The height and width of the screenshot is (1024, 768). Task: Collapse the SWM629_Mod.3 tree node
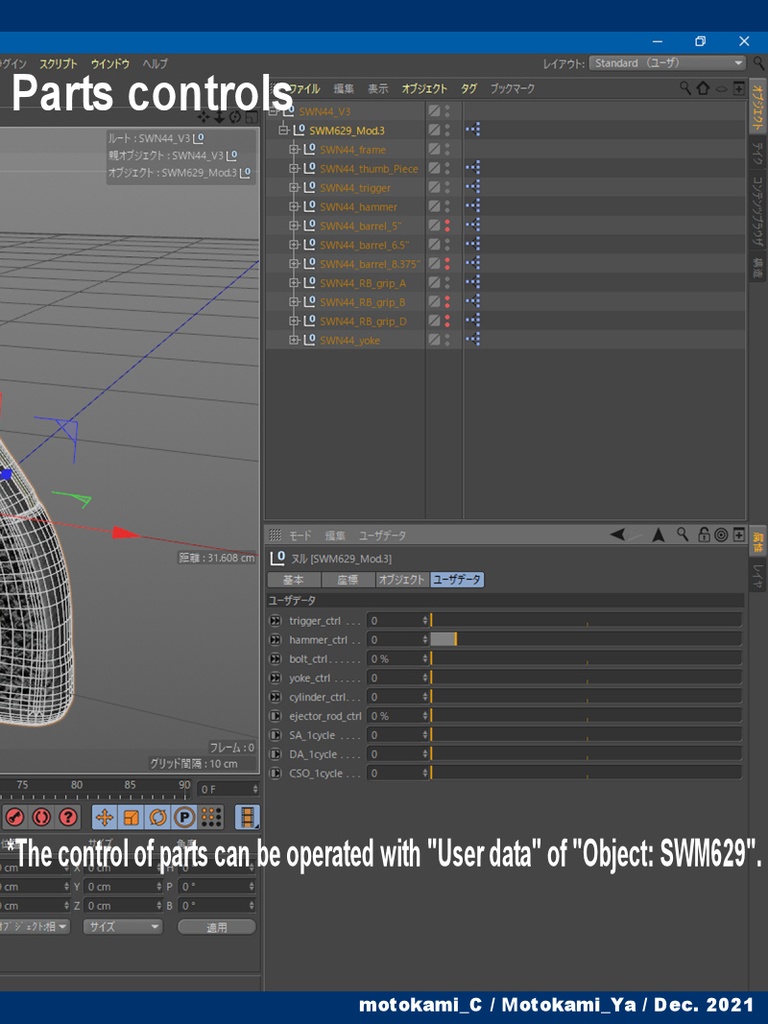283,130
